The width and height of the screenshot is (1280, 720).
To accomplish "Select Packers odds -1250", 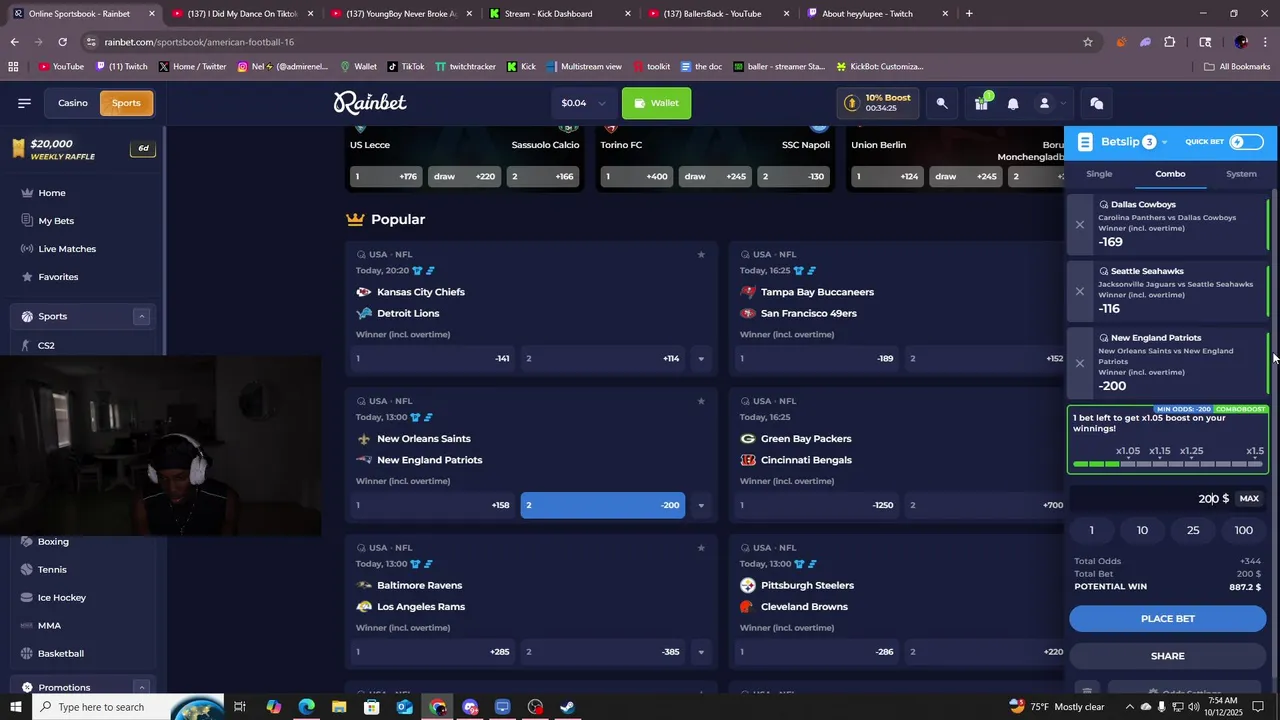I will pos(817,505).
